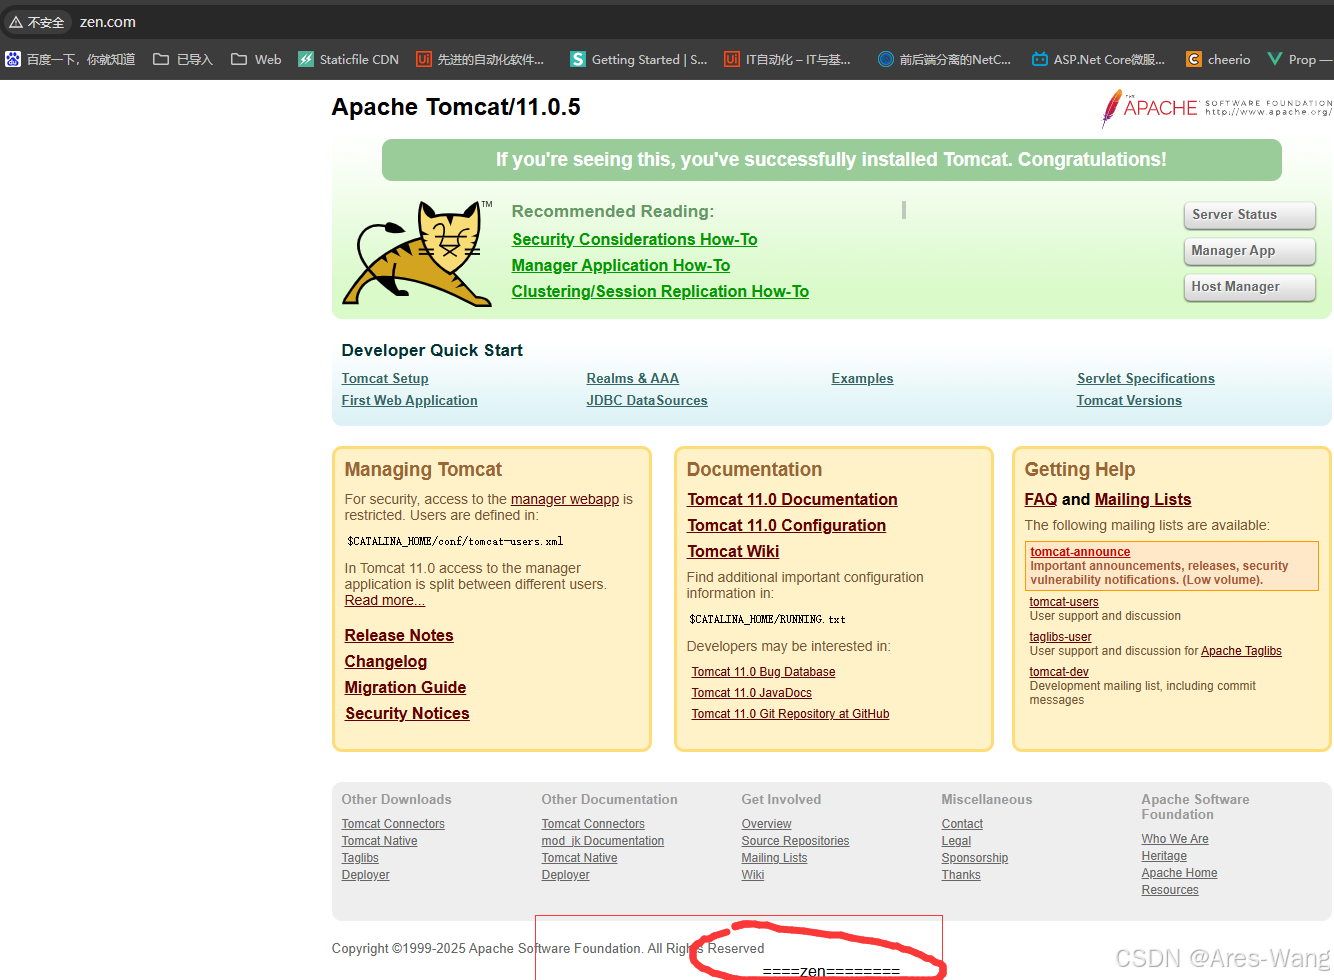Open Tomcat 11.0 Documentation

pos(792,499)
